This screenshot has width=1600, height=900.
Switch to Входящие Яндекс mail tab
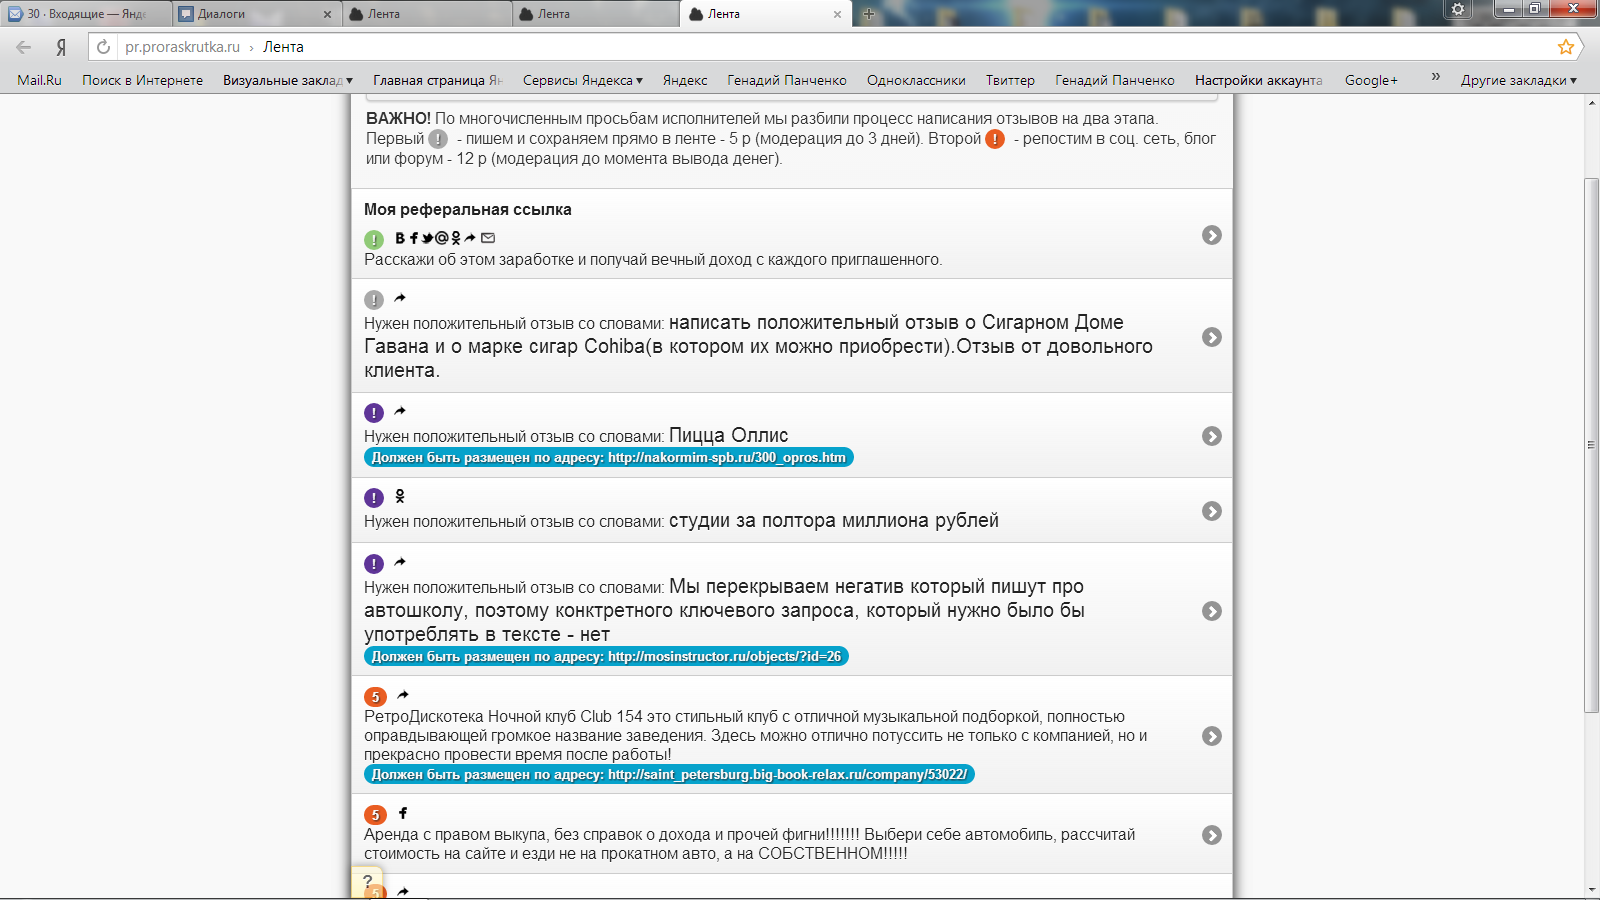(x=85, y=14)
